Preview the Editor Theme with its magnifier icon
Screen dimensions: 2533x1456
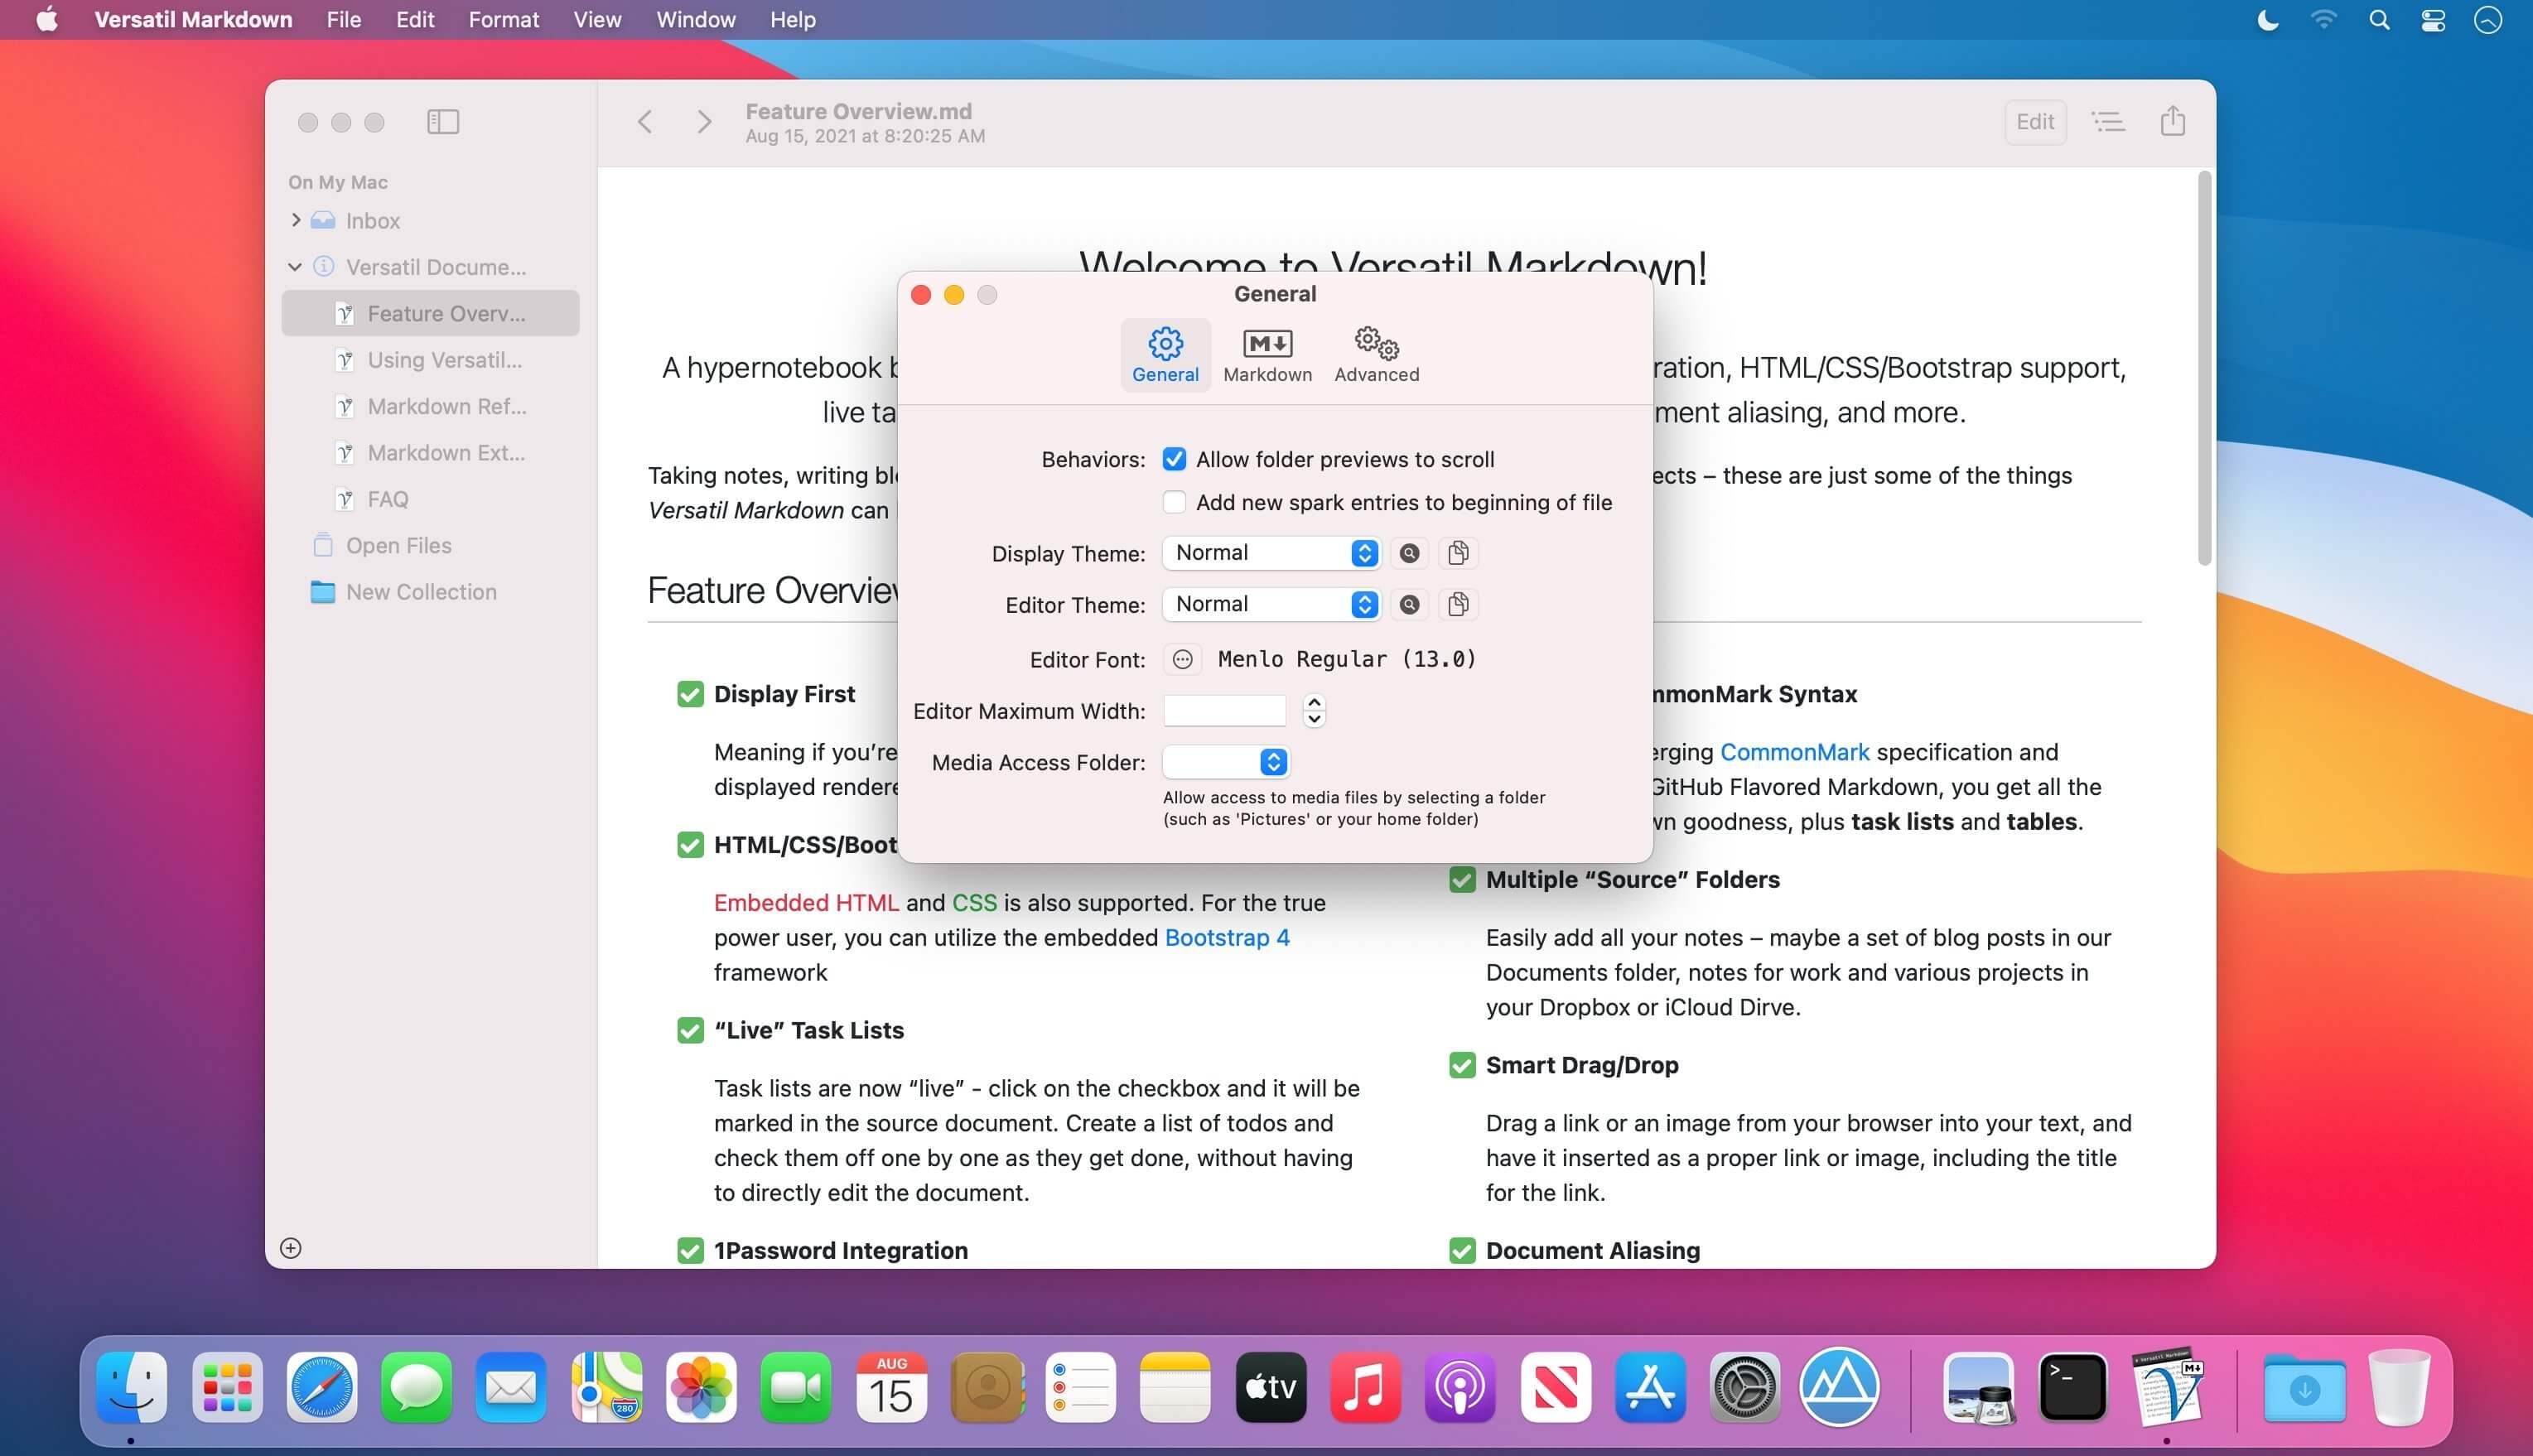tap(1409, 604)
